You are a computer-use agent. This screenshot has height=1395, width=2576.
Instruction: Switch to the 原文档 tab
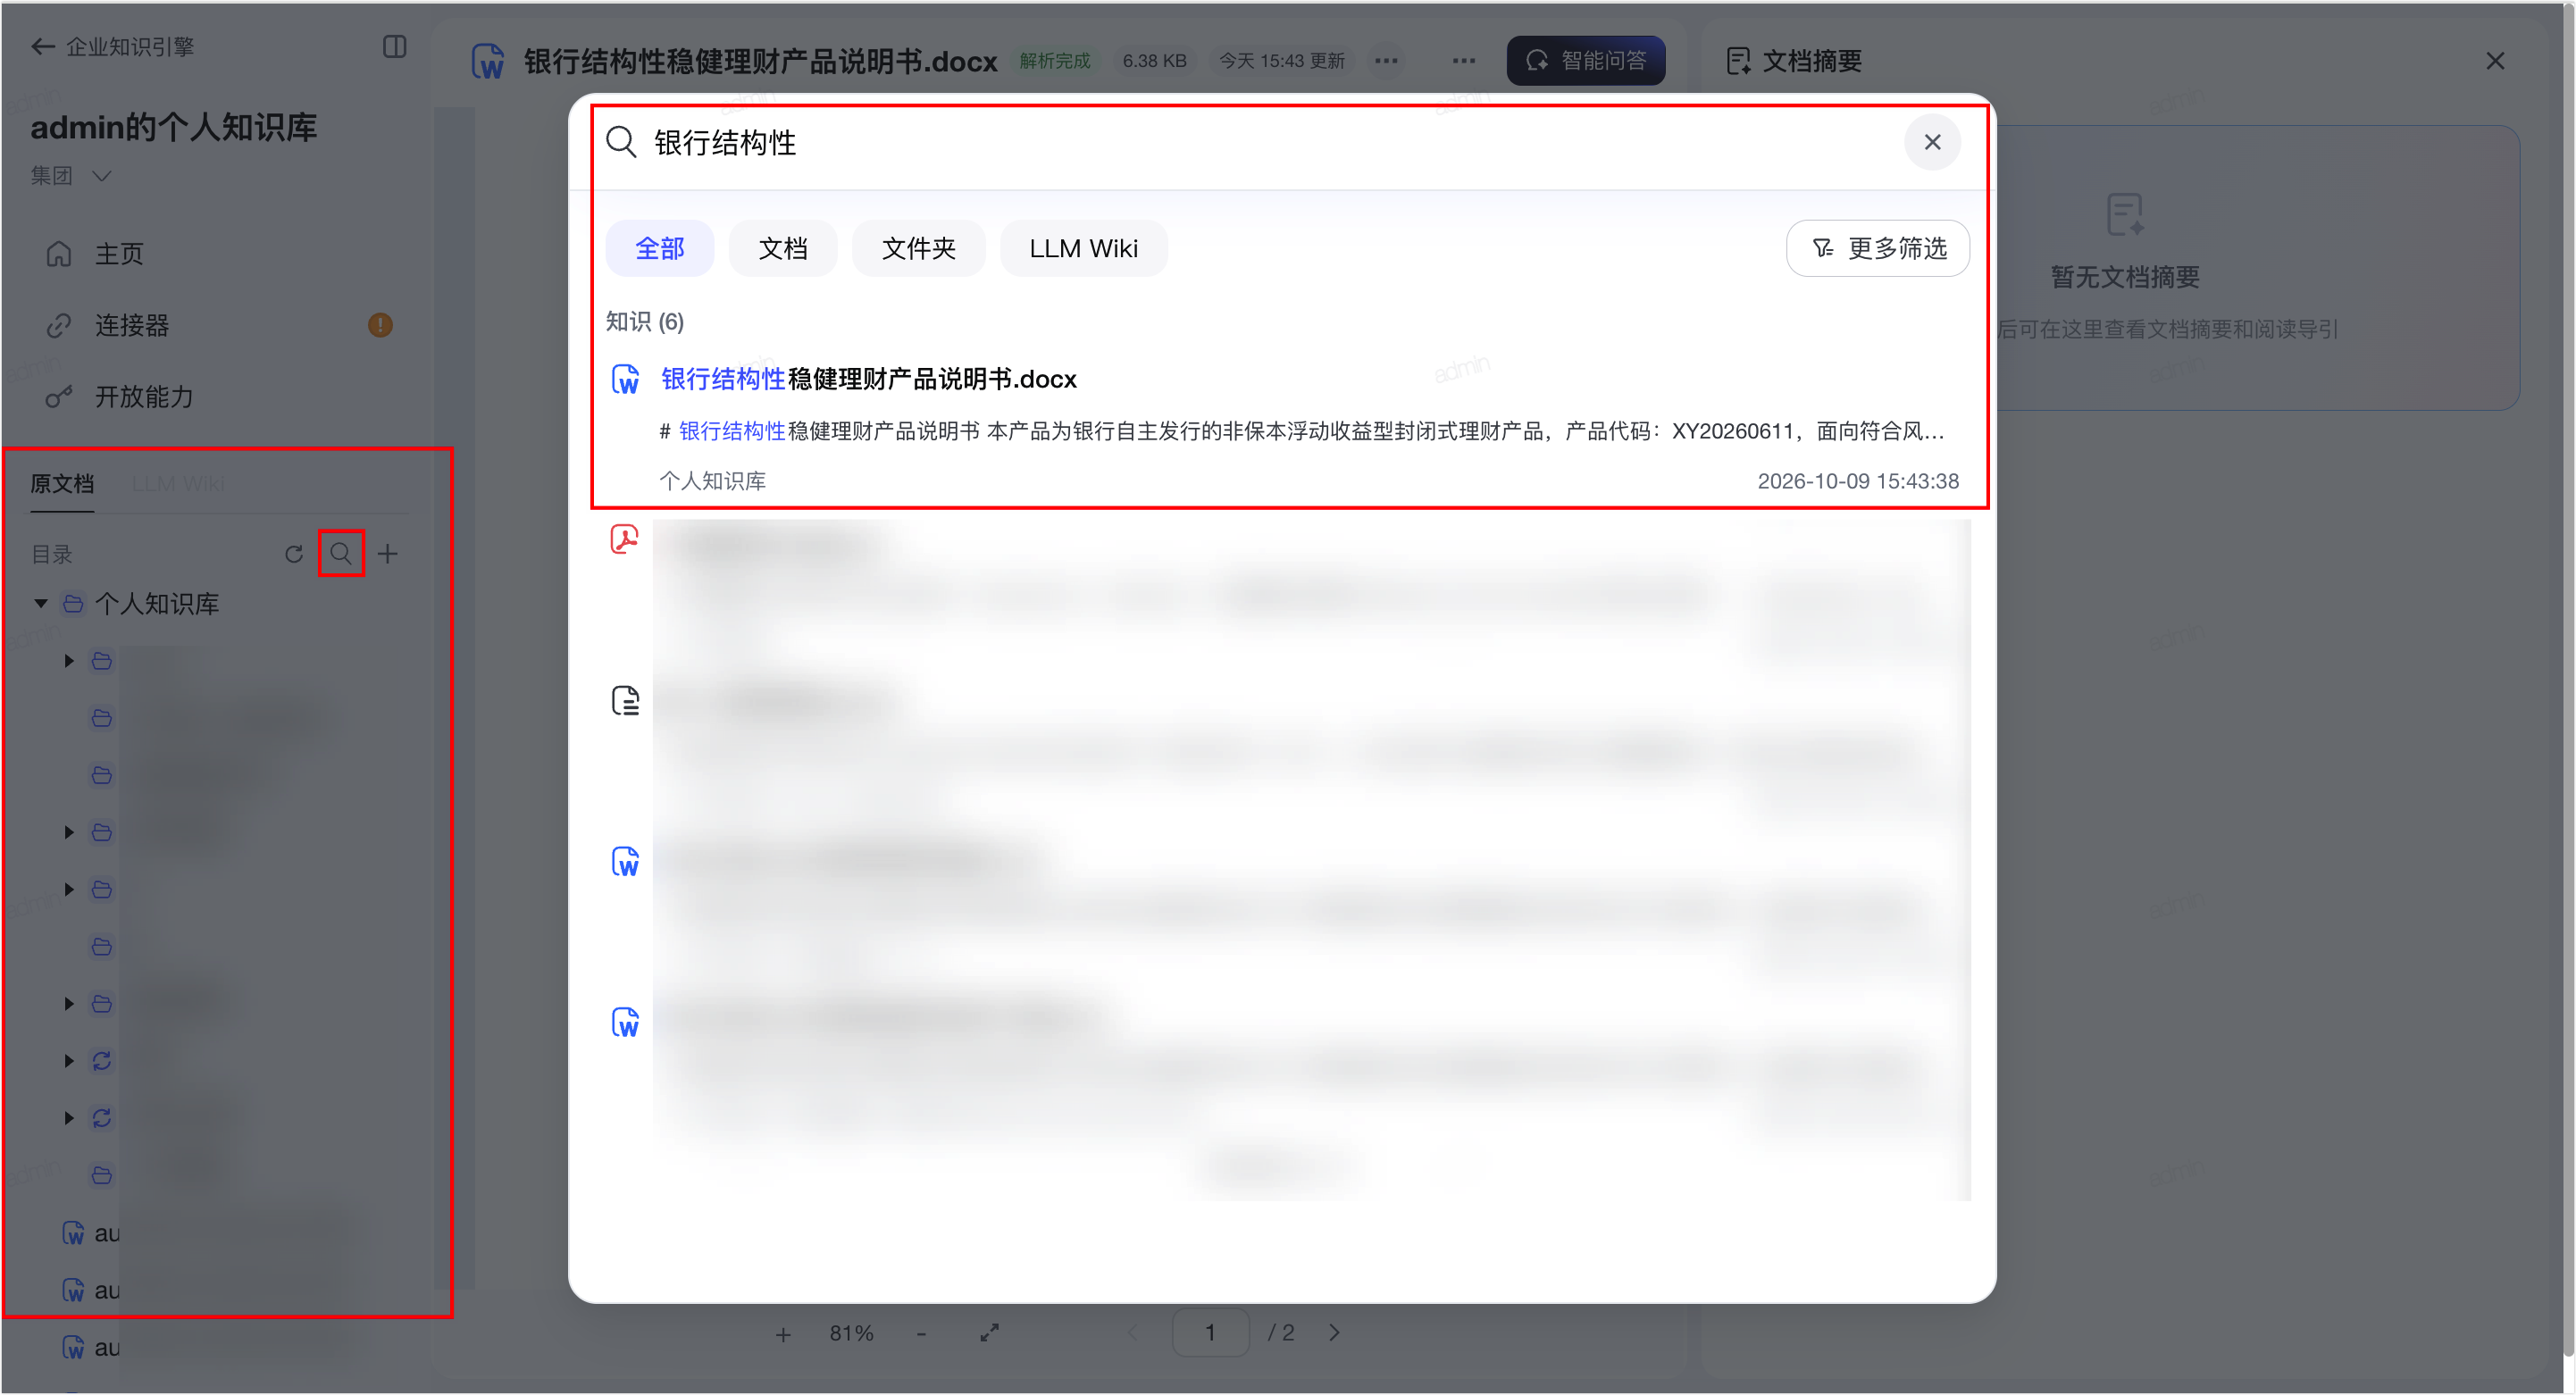(x=62, y=484)
